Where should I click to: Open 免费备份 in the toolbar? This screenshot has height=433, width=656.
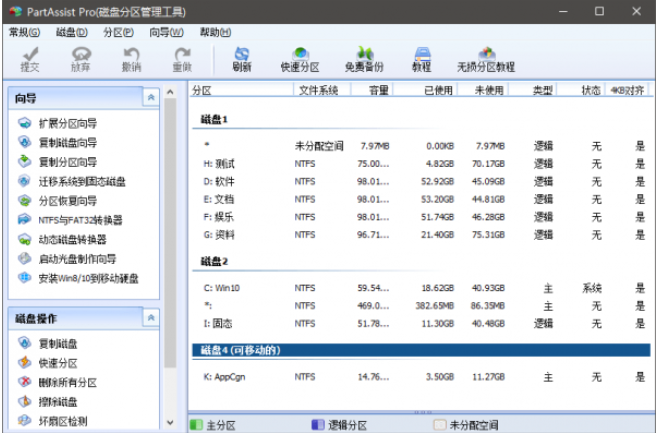(x=364, y=59)
